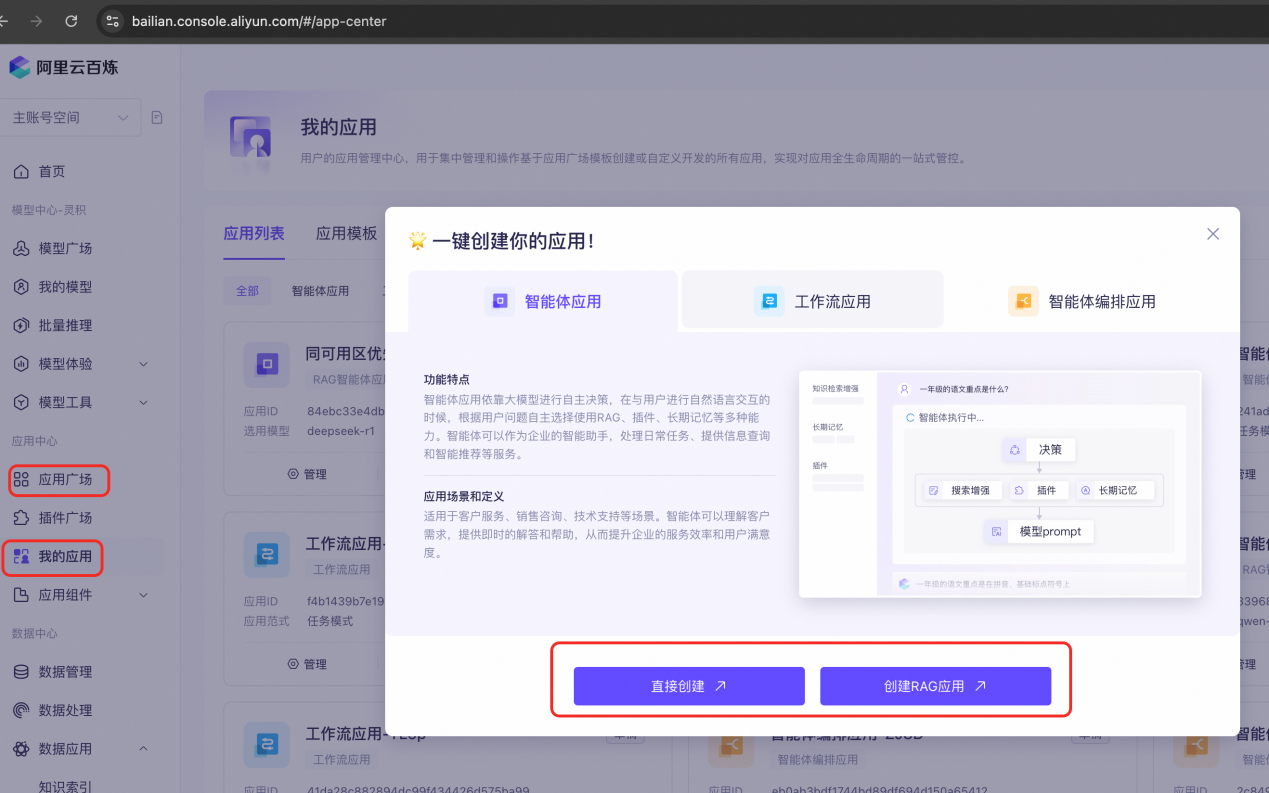Click the 批量推理 sidebar icon

[21, 325]
